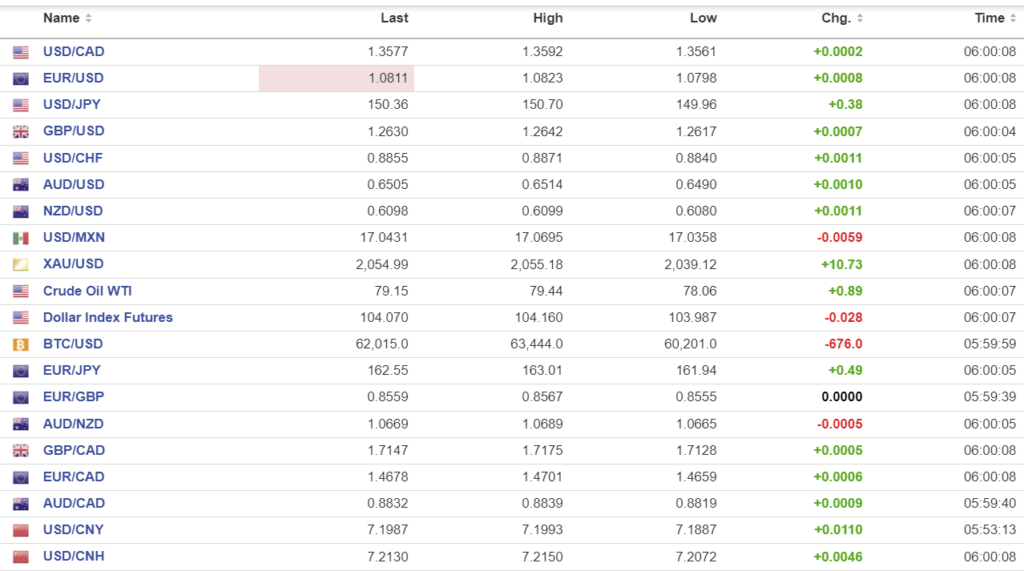The width and height of the screenshot is (1024, 571).
Task: Open the USD/JPY pair link
Action: click(72, 104)
